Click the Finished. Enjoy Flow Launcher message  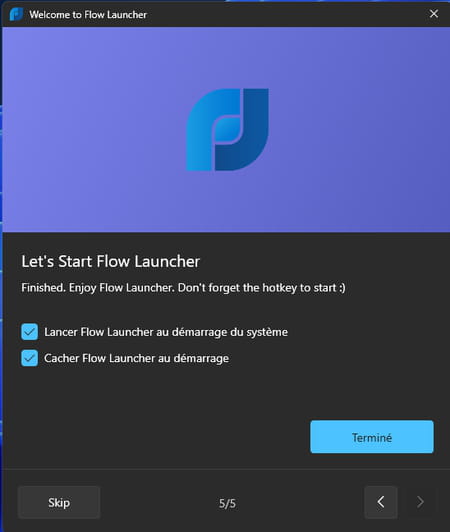tap(183, 288)
